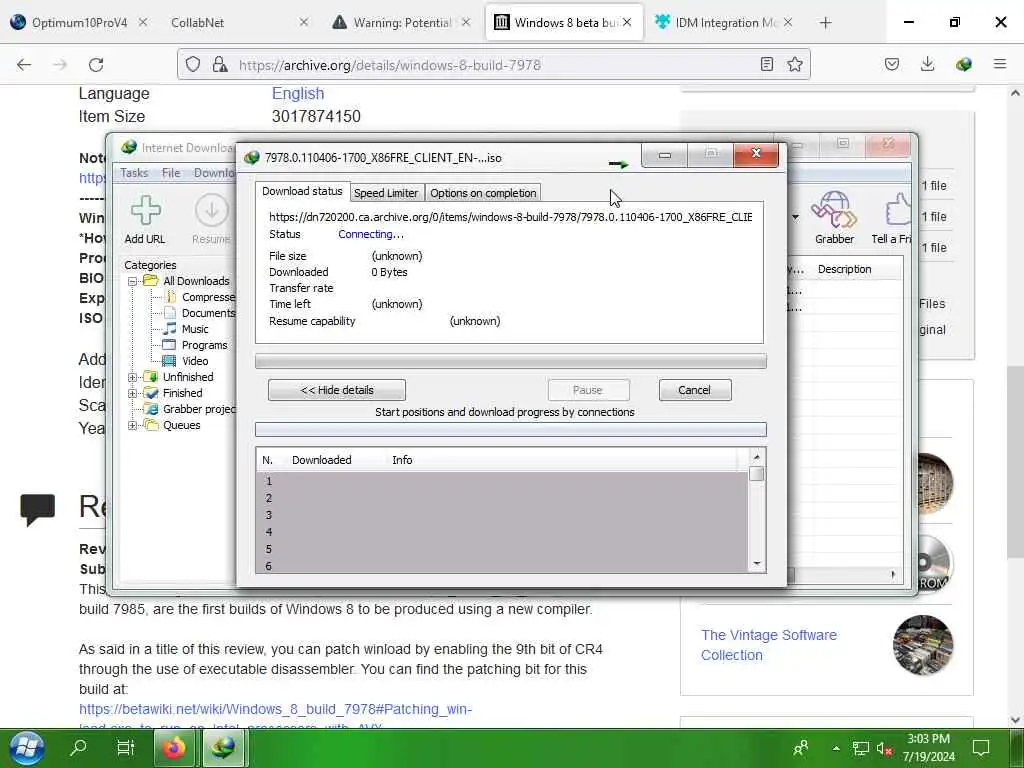
Task: Click the Info column header
Action: 402,460
